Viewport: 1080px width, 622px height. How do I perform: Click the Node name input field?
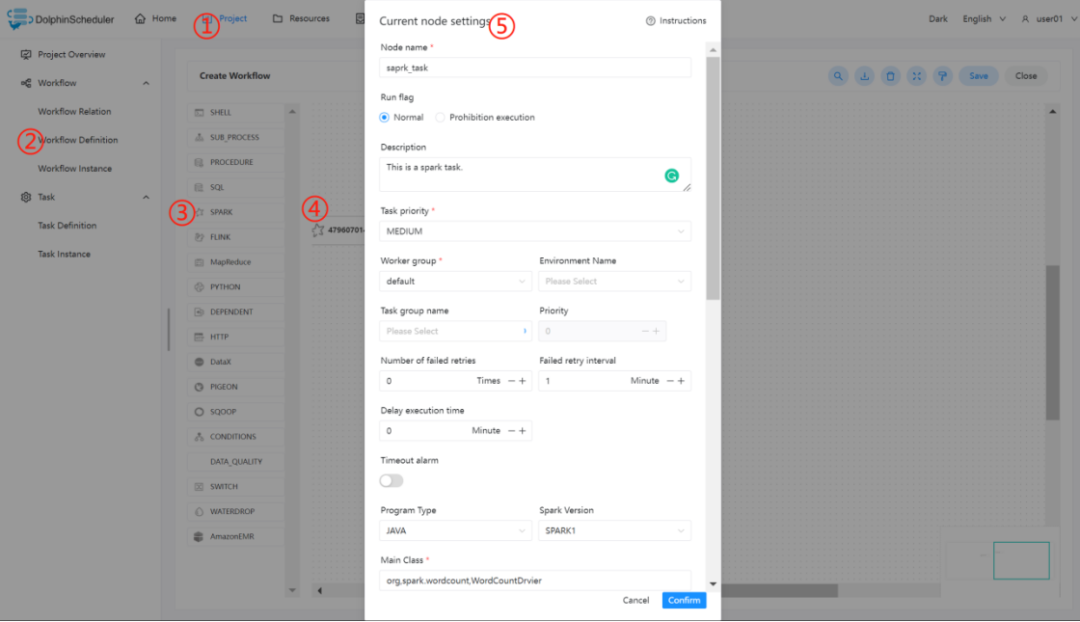click(534, 68)
